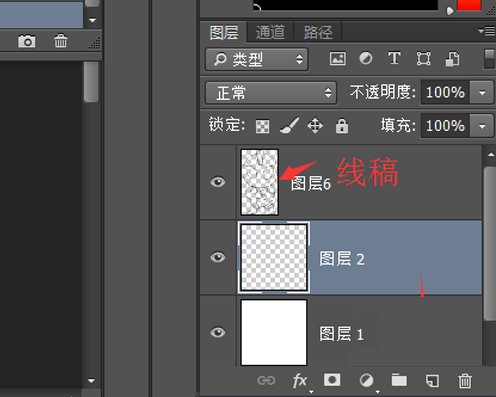Click the lock all padlock icon
Image resolution: width=496 pixels, height=397 pixels.
(342, 126)
